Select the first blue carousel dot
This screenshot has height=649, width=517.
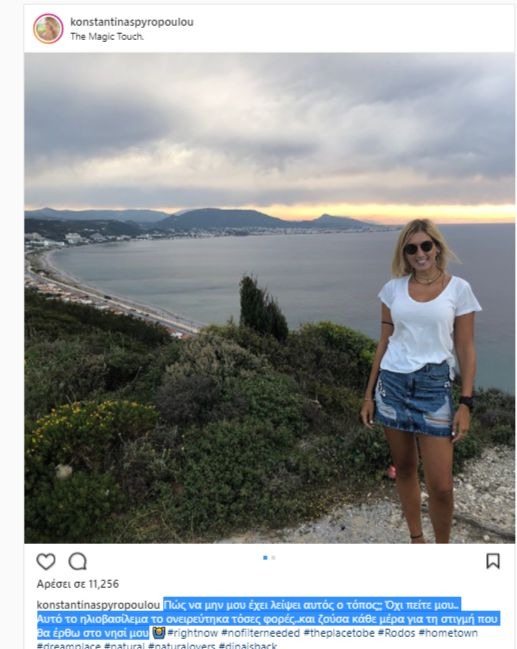point(265,558)
